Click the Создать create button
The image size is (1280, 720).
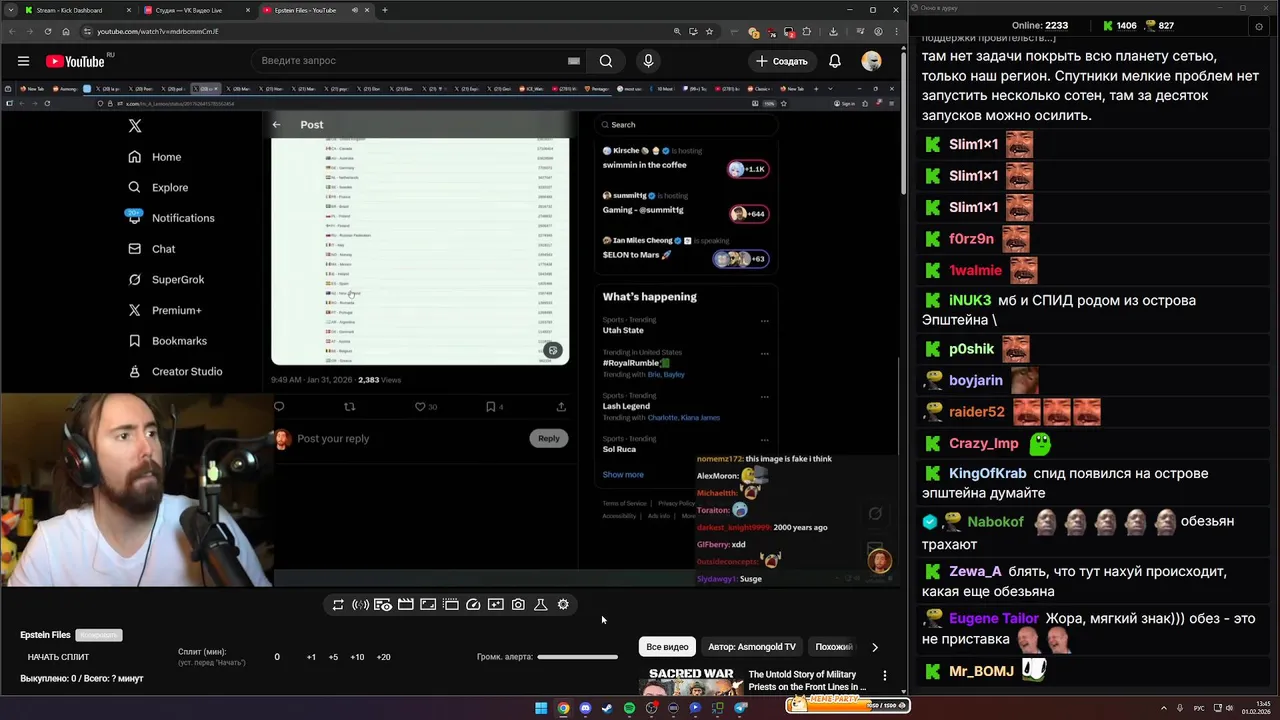pyautogui.click(x=781, y=61)
